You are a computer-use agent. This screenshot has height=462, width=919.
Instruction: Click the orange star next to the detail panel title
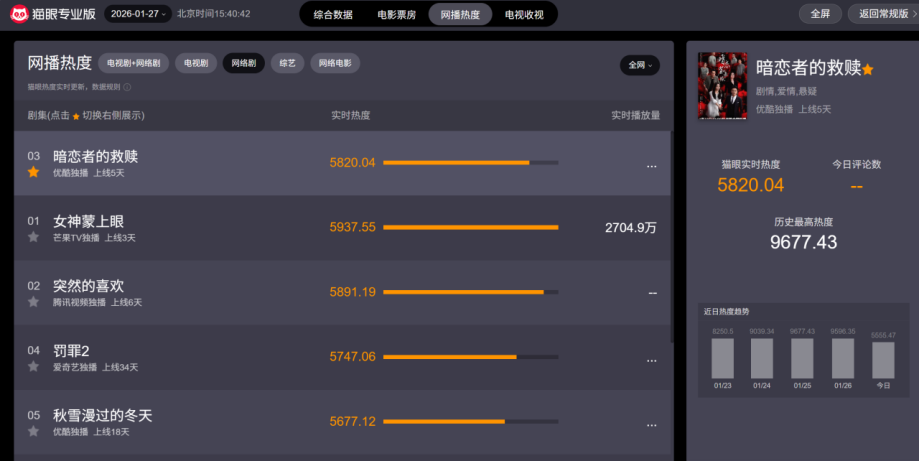tap(868, 70)
